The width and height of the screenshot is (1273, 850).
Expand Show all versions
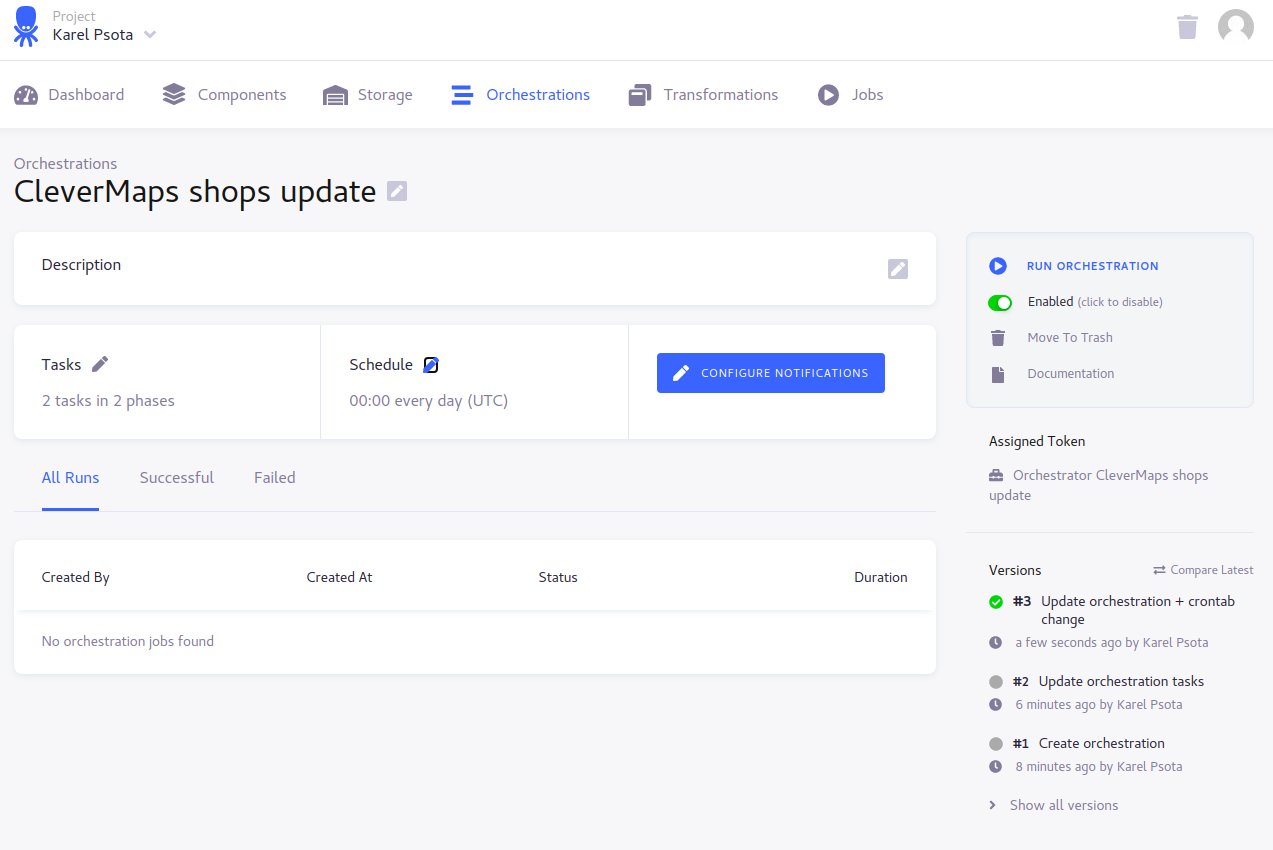click(x=1063, y=805)
